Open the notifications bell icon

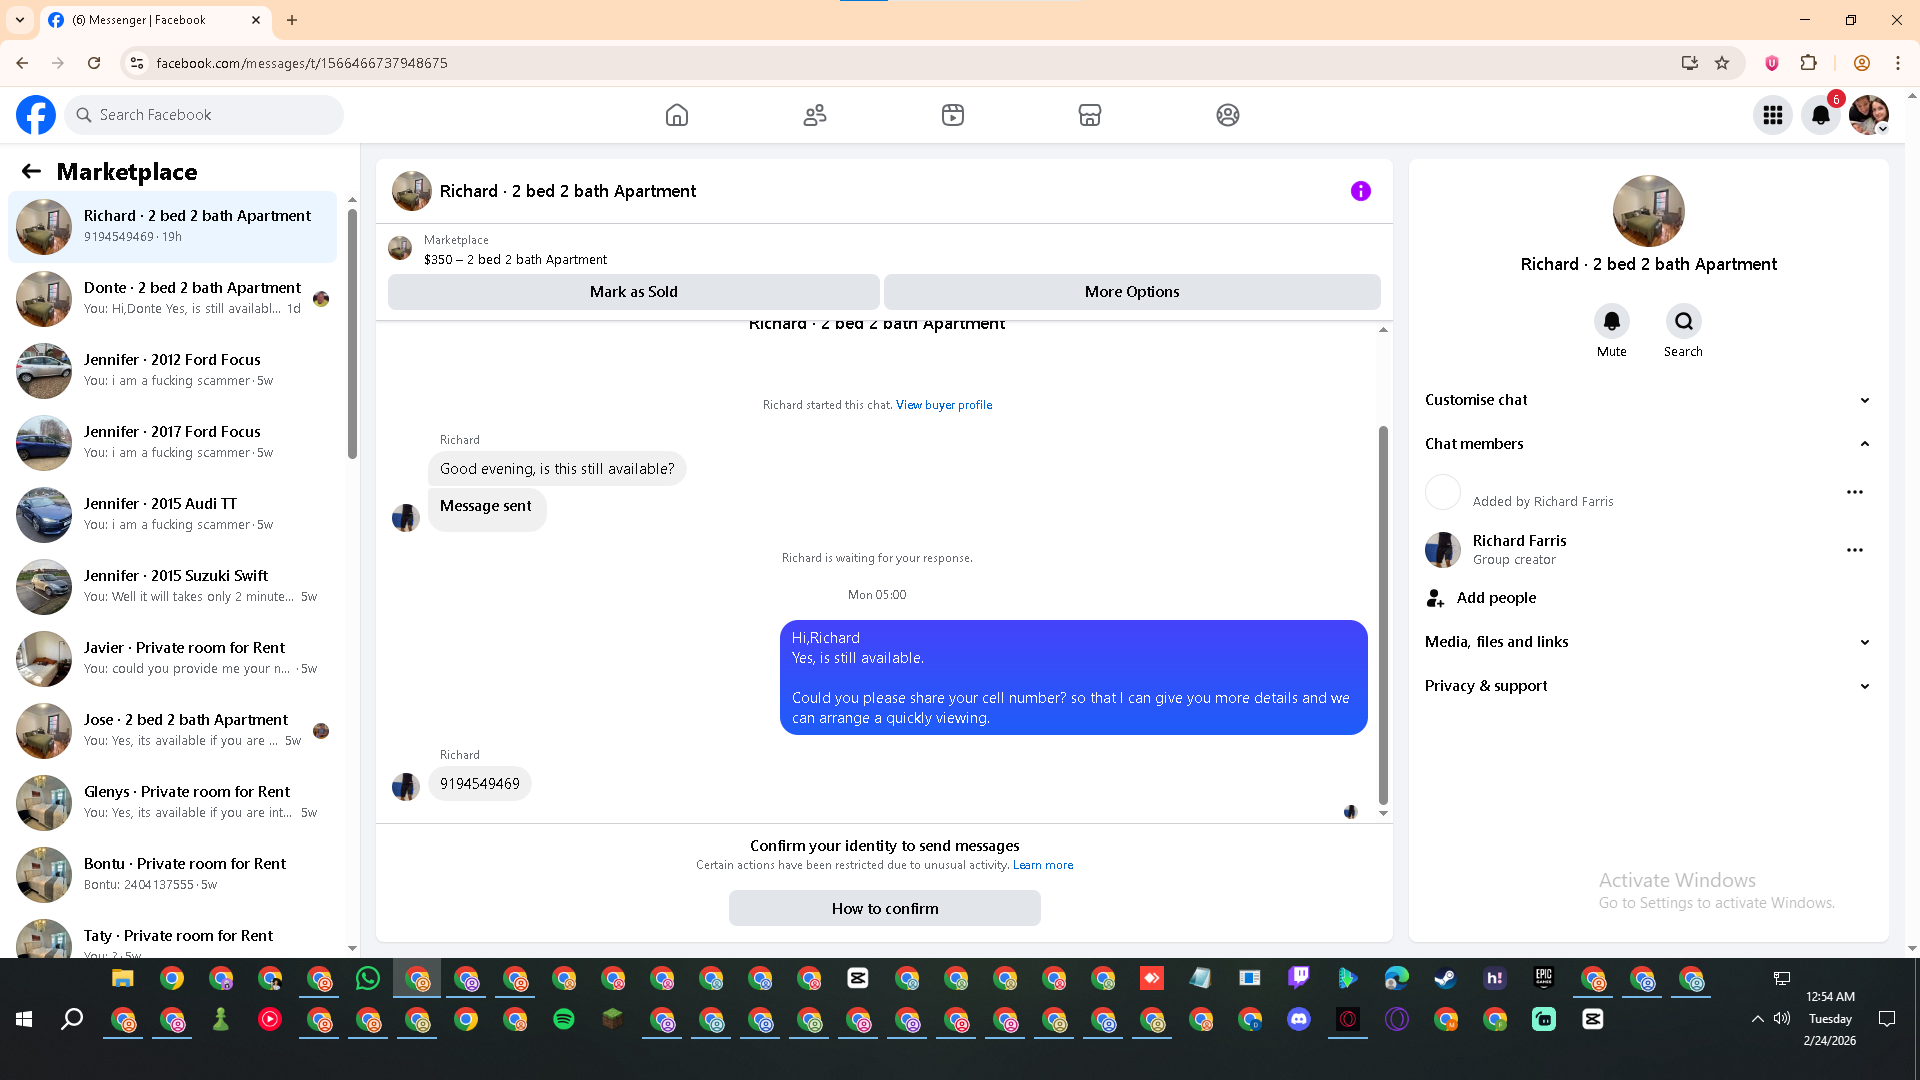[x=1821, y=115]
